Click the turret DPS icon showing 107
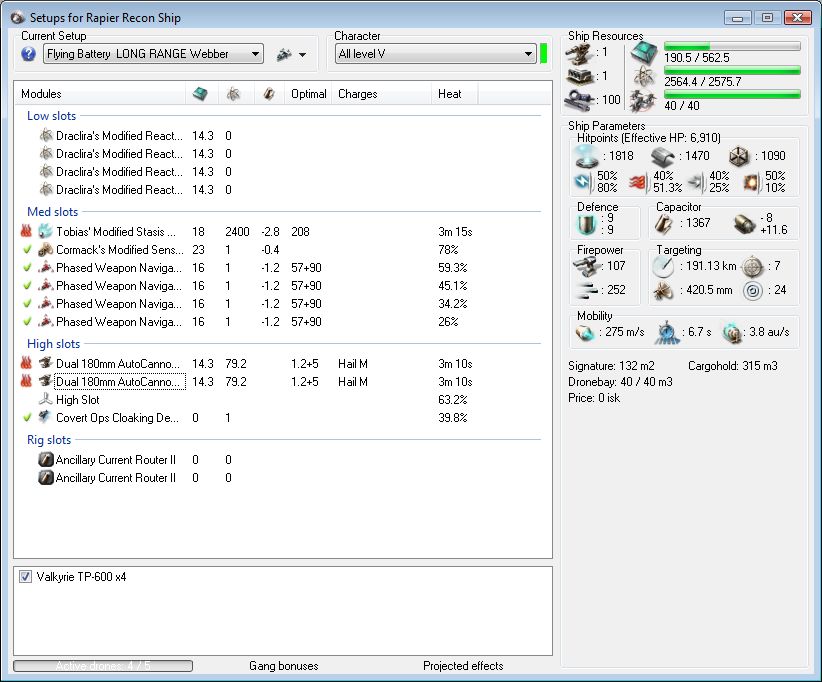Screen dimensions: 822x682 point(587,266)
